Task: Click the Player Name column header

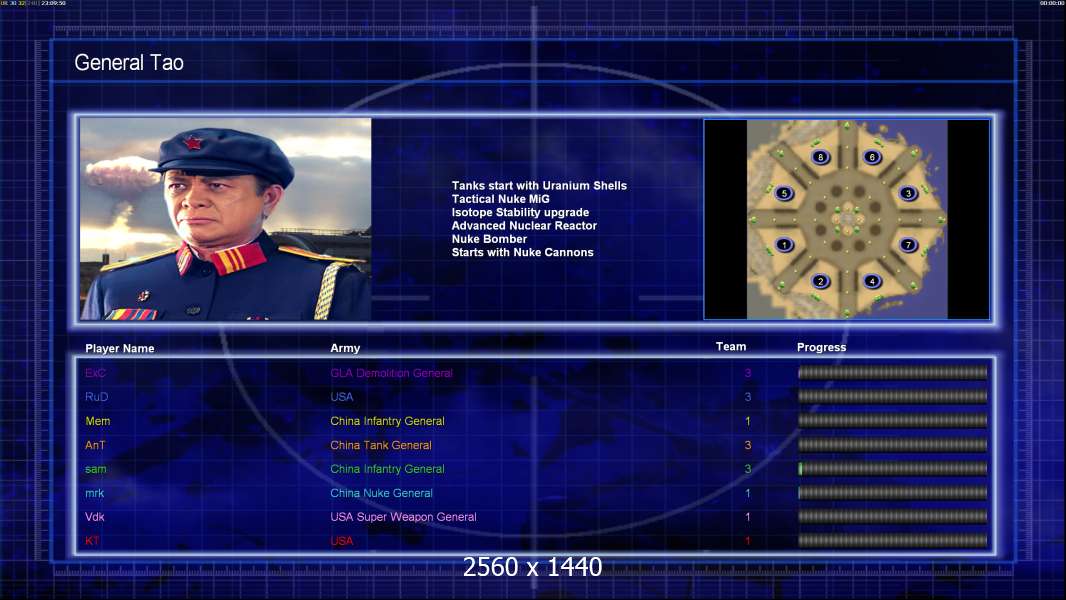Action: point(120,348)
